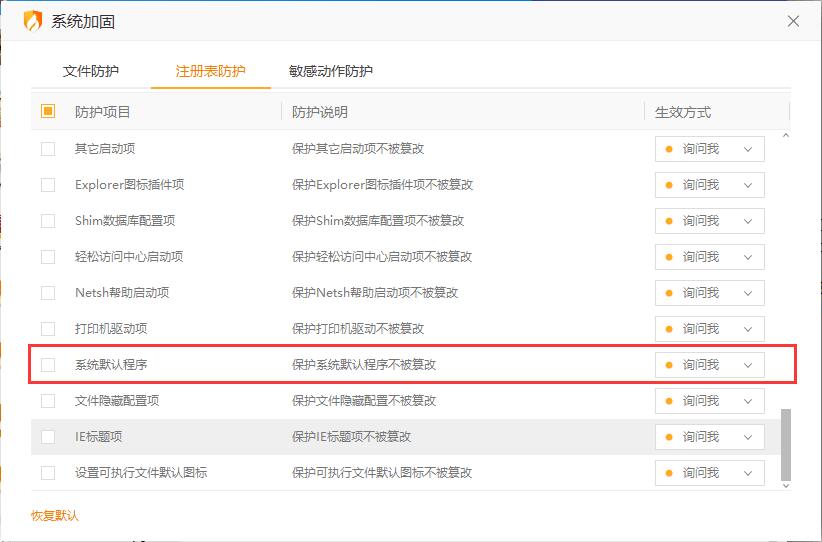Close the 系统加固 dialog
The image size is (822, 542).
(793, 21)
